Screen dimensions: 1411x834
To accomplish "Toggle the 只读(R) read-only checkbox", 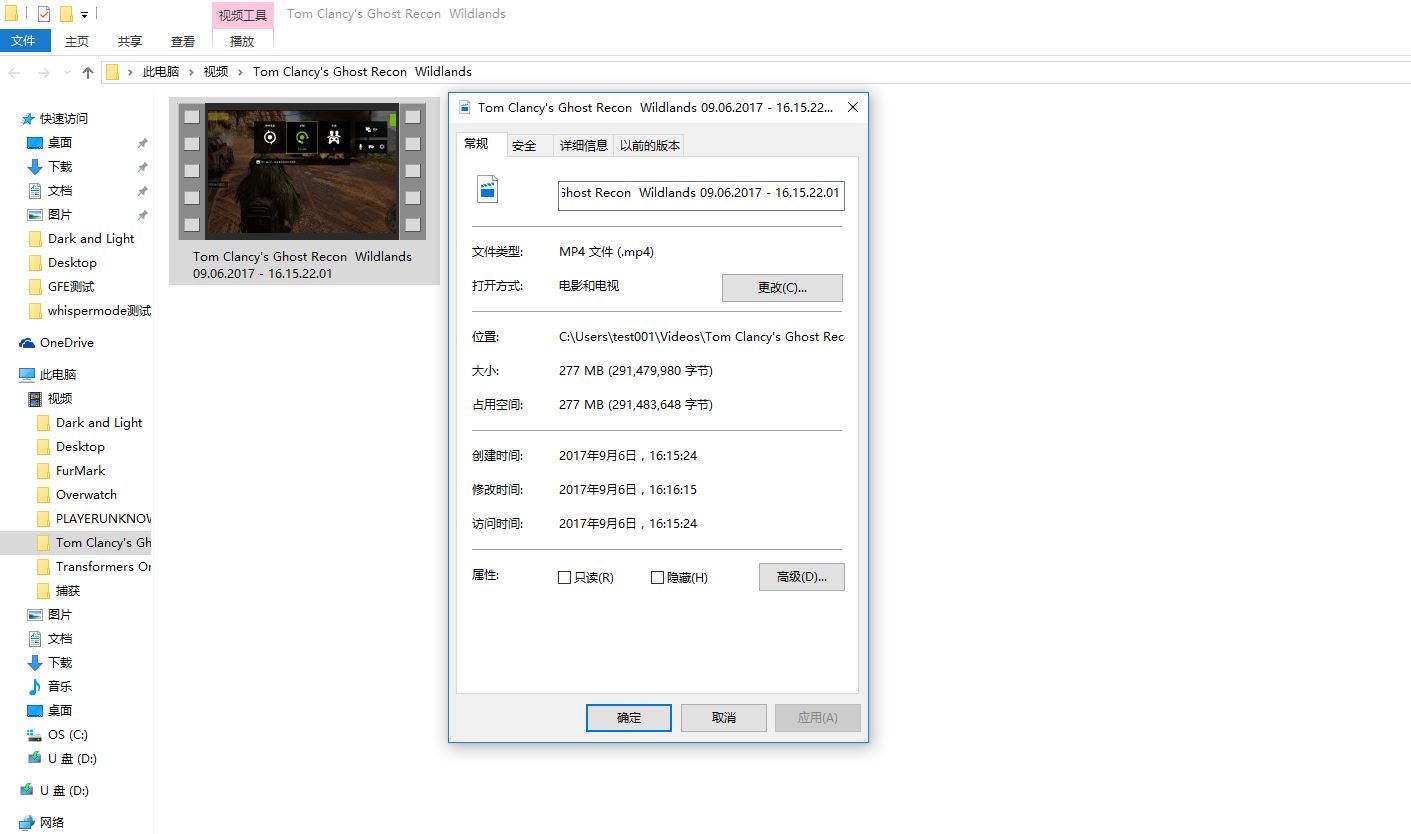I will click(565, 578).
